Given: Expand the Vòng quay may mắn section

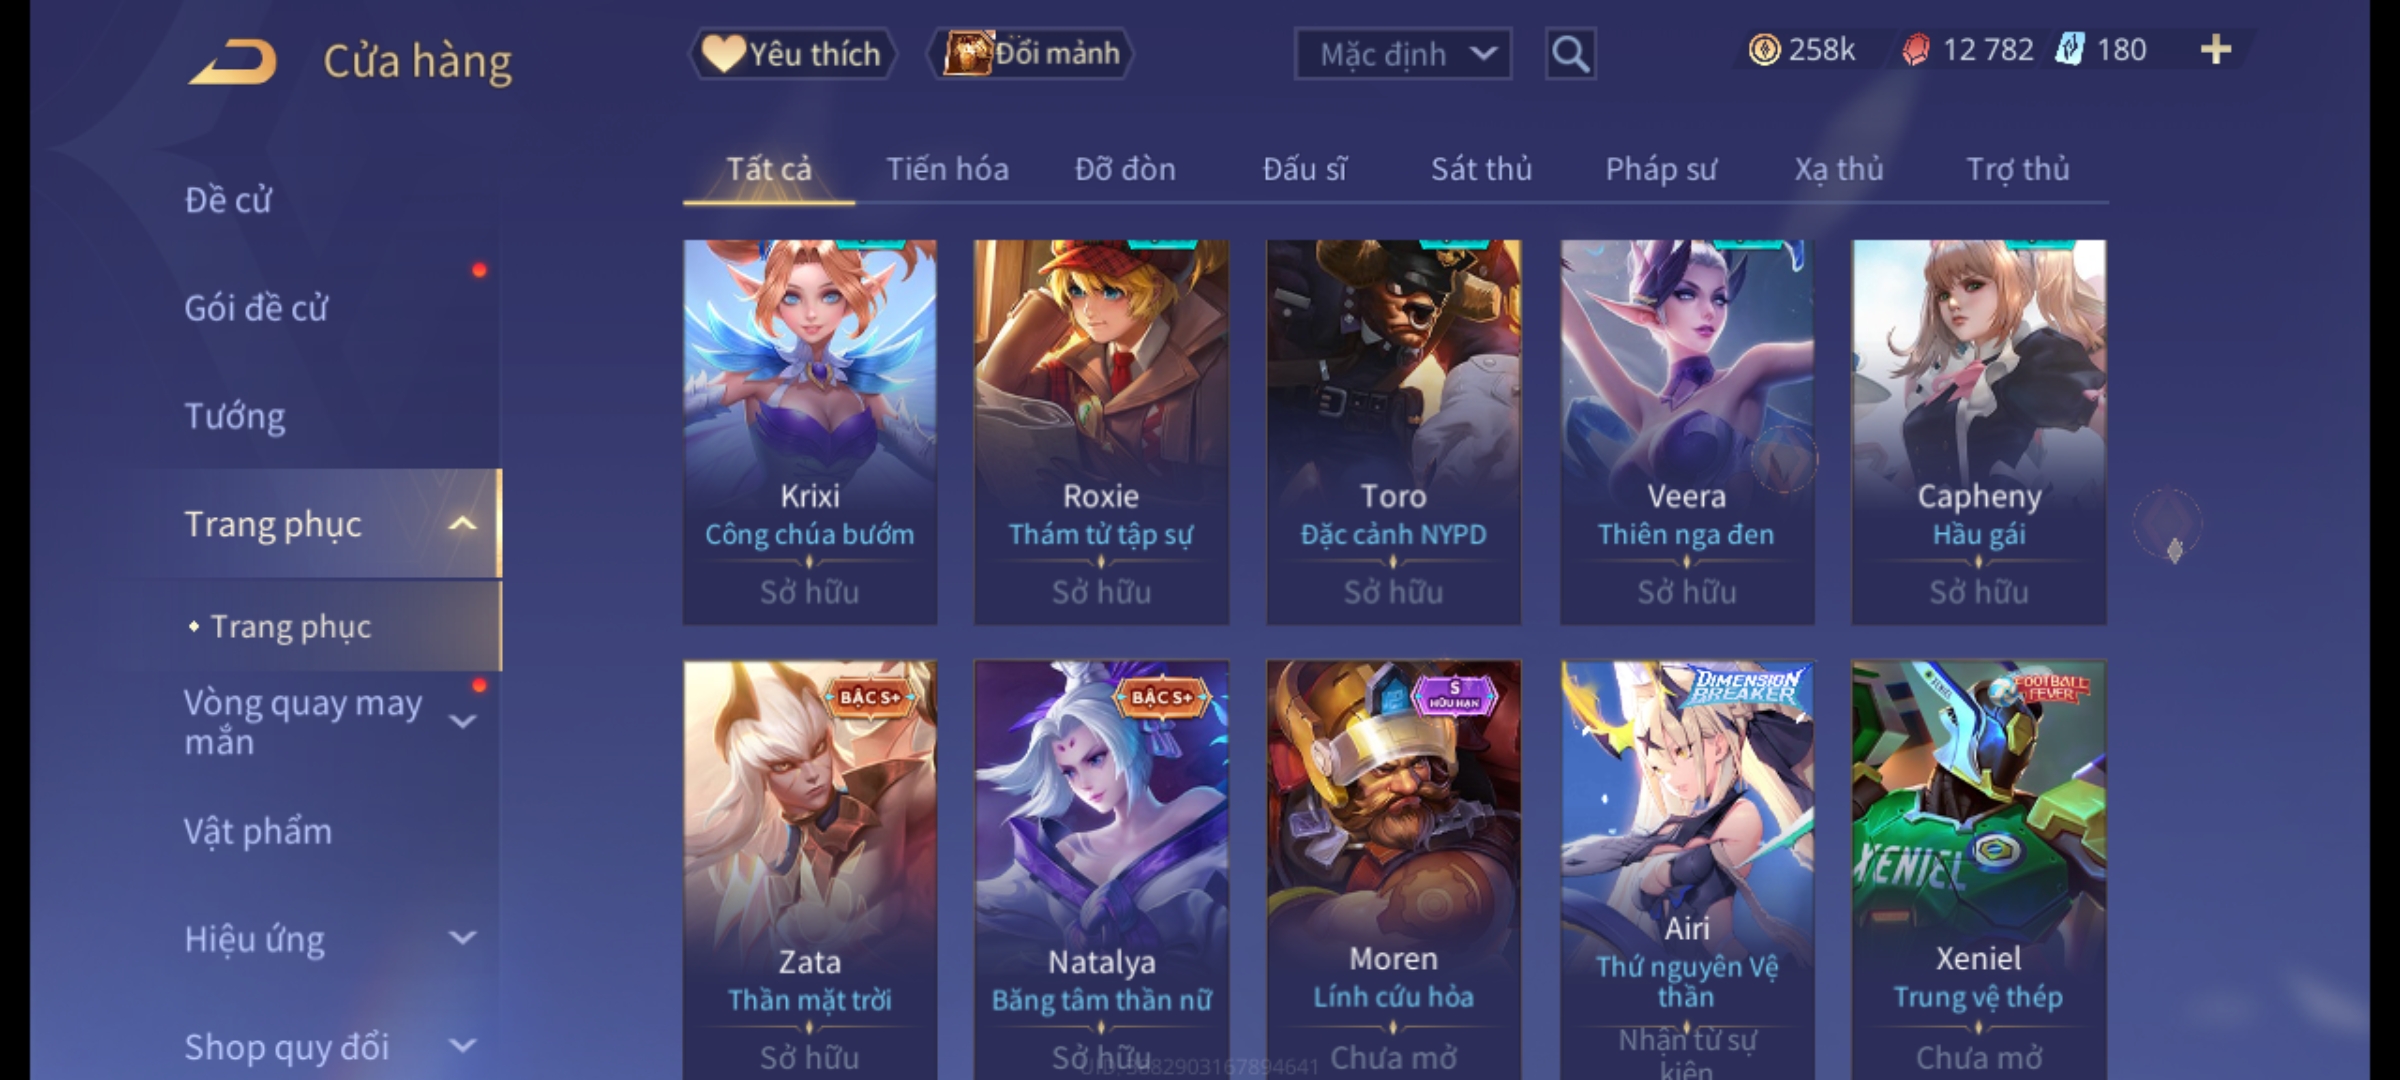Looking at the screenshot, I should [x=462, y=722].
